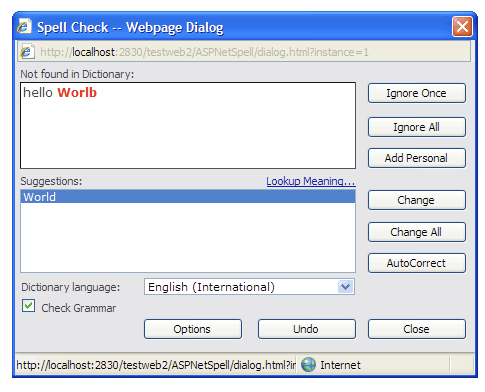The width and height of the screenshot is (485, 392).
Task: Click the Ignore All button
Action: click(x=416, y=127)
